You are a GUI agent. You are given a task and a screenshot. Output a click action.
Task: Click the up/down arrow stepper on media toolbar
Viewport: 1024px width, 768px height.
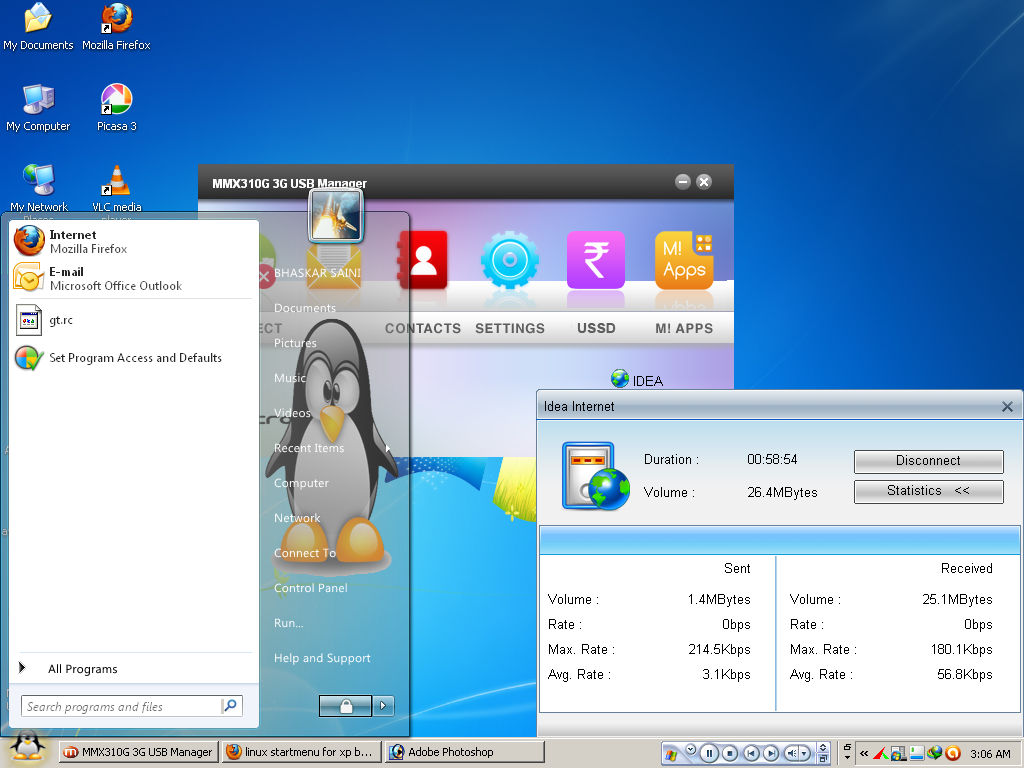(x=824, y=748)
